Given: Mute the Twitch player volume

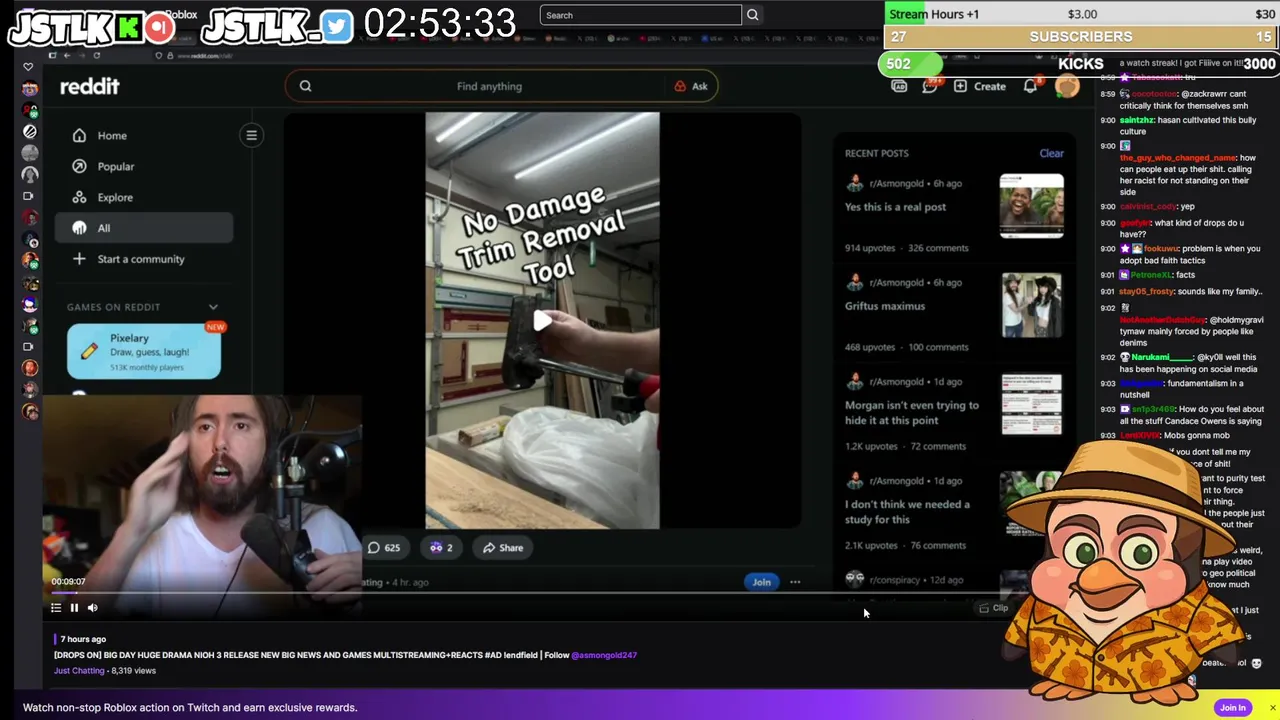Looking at the screenshot, I should pyautogui.click(x=92, y=607).
